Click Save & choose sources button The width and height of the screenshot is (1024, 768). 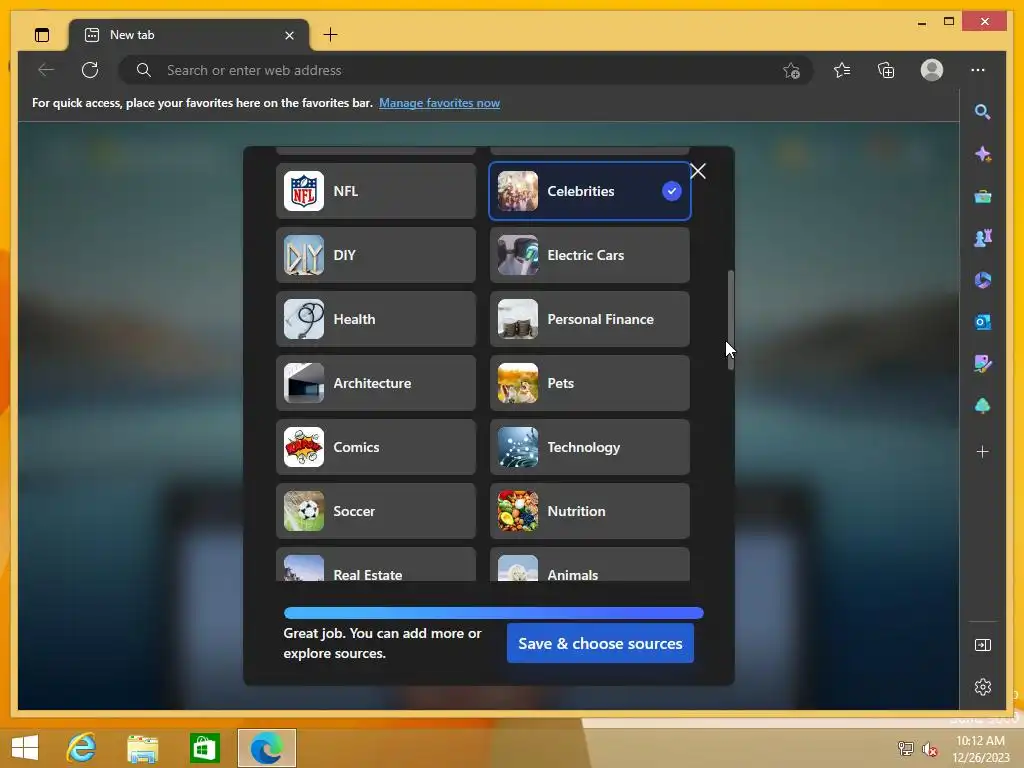(x=600, y=643)
